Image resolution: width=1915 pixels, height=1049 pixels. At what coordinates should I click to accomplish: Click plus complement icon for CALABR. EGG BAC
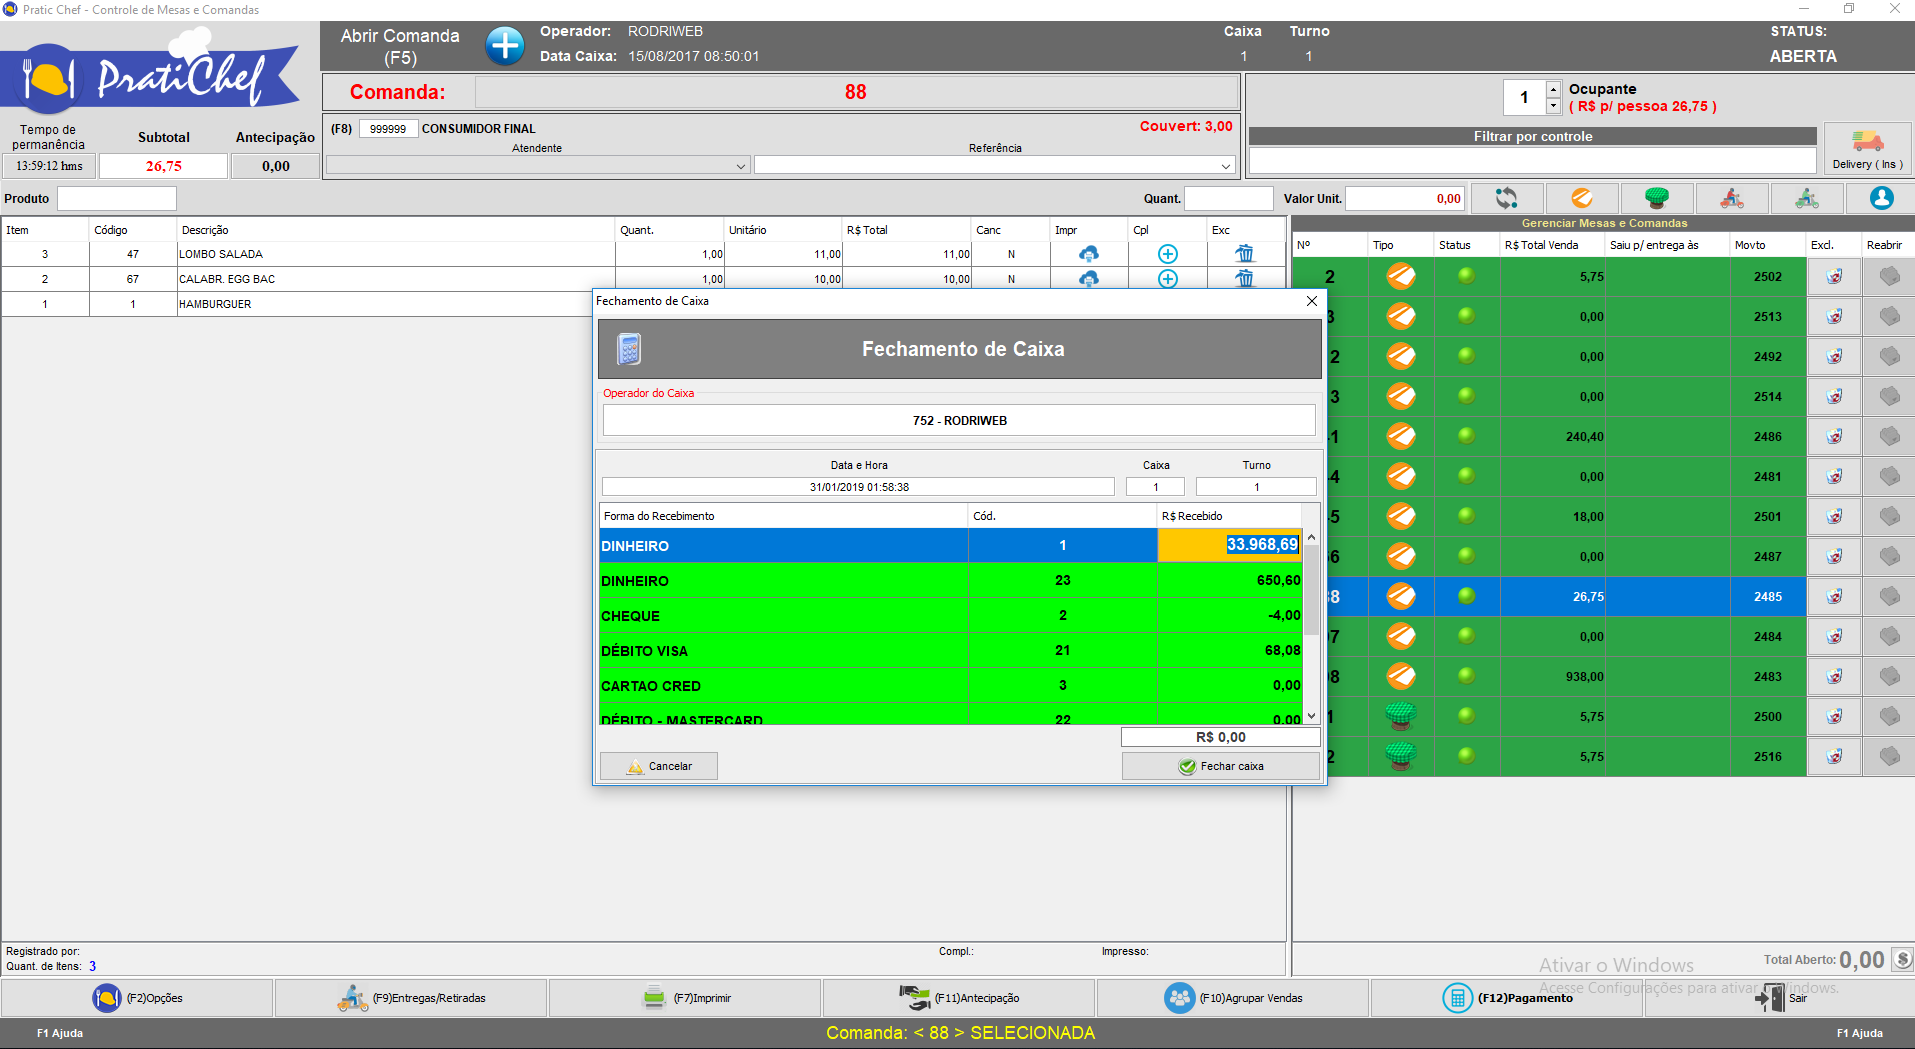1167,279
